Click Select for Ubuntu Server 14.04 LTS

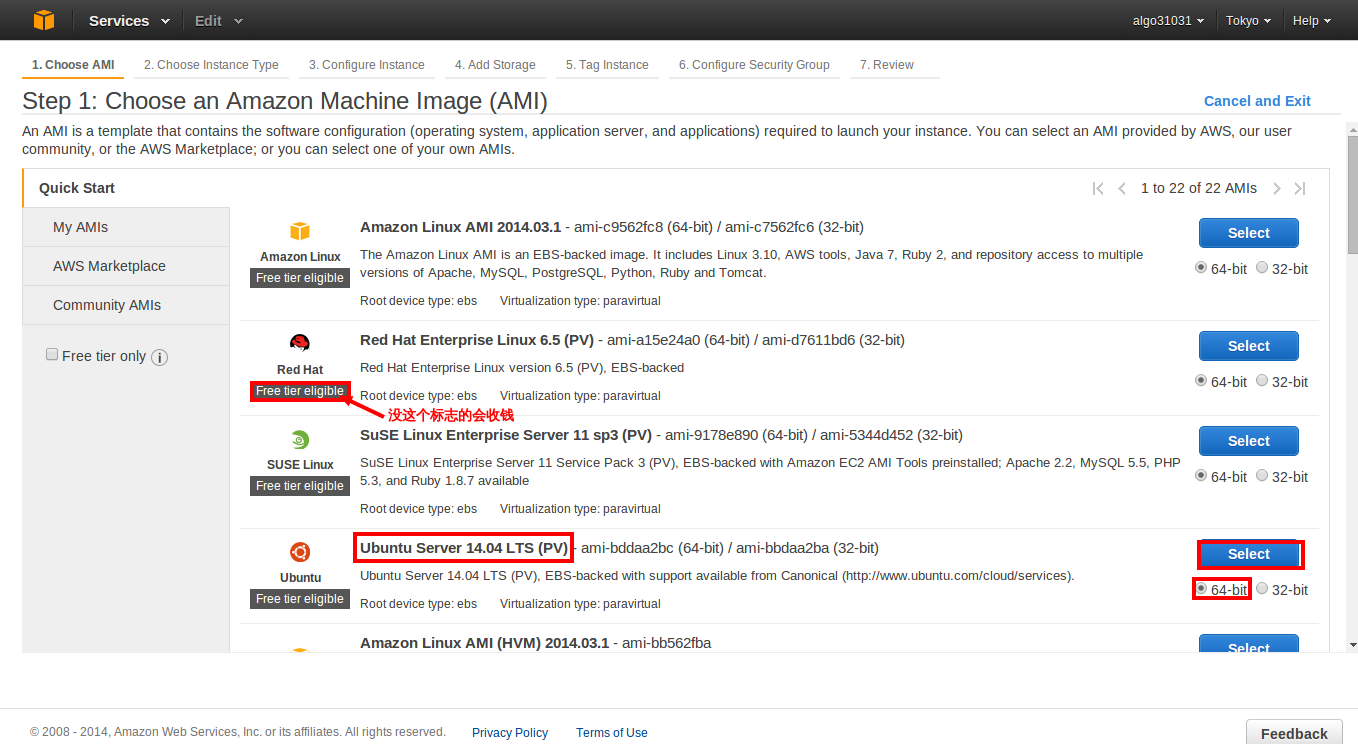(1249, 554)
